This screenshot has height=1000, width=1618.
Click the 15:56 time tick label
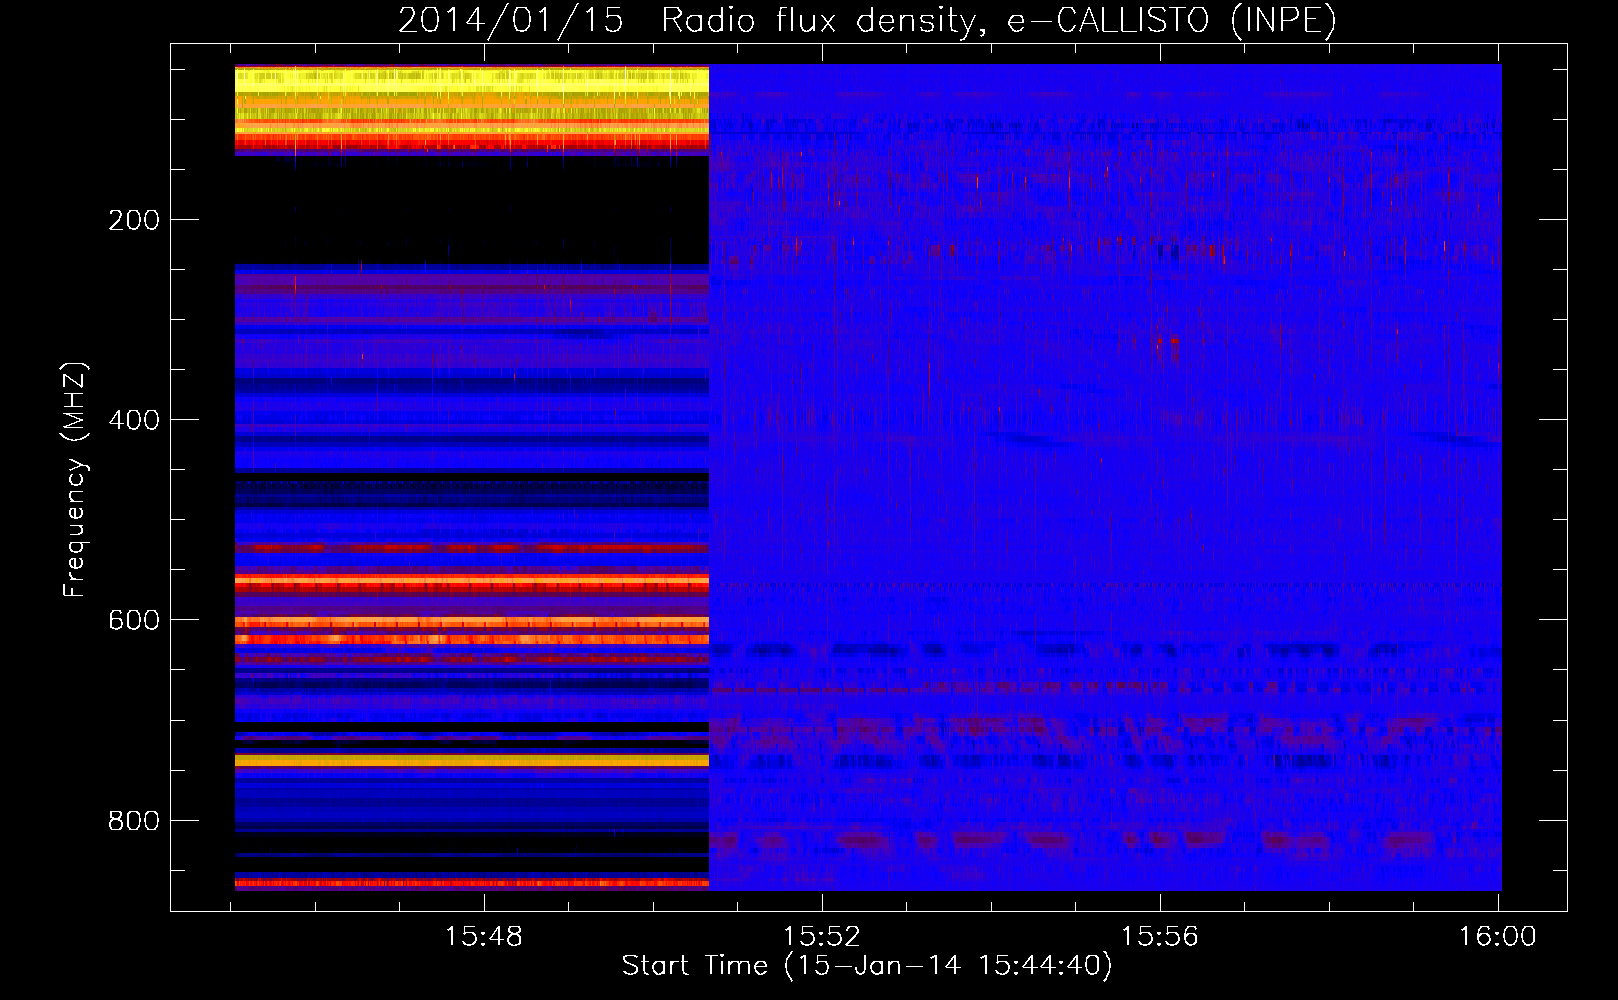pyautogui.click(x=1160, y=937)
